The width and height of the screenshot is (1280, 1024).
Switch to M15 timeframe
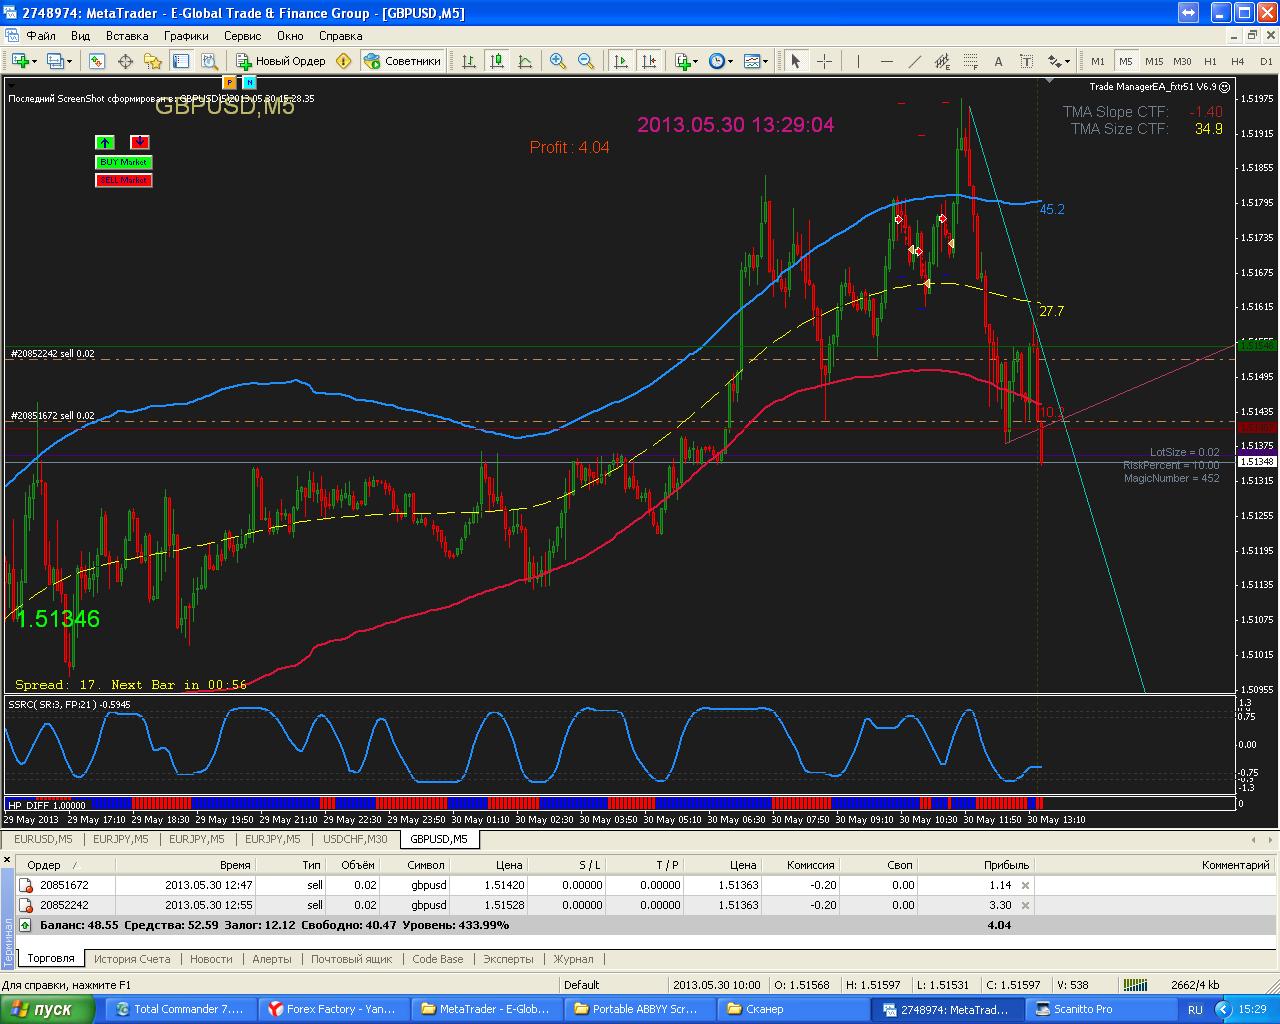(1154, 61)
